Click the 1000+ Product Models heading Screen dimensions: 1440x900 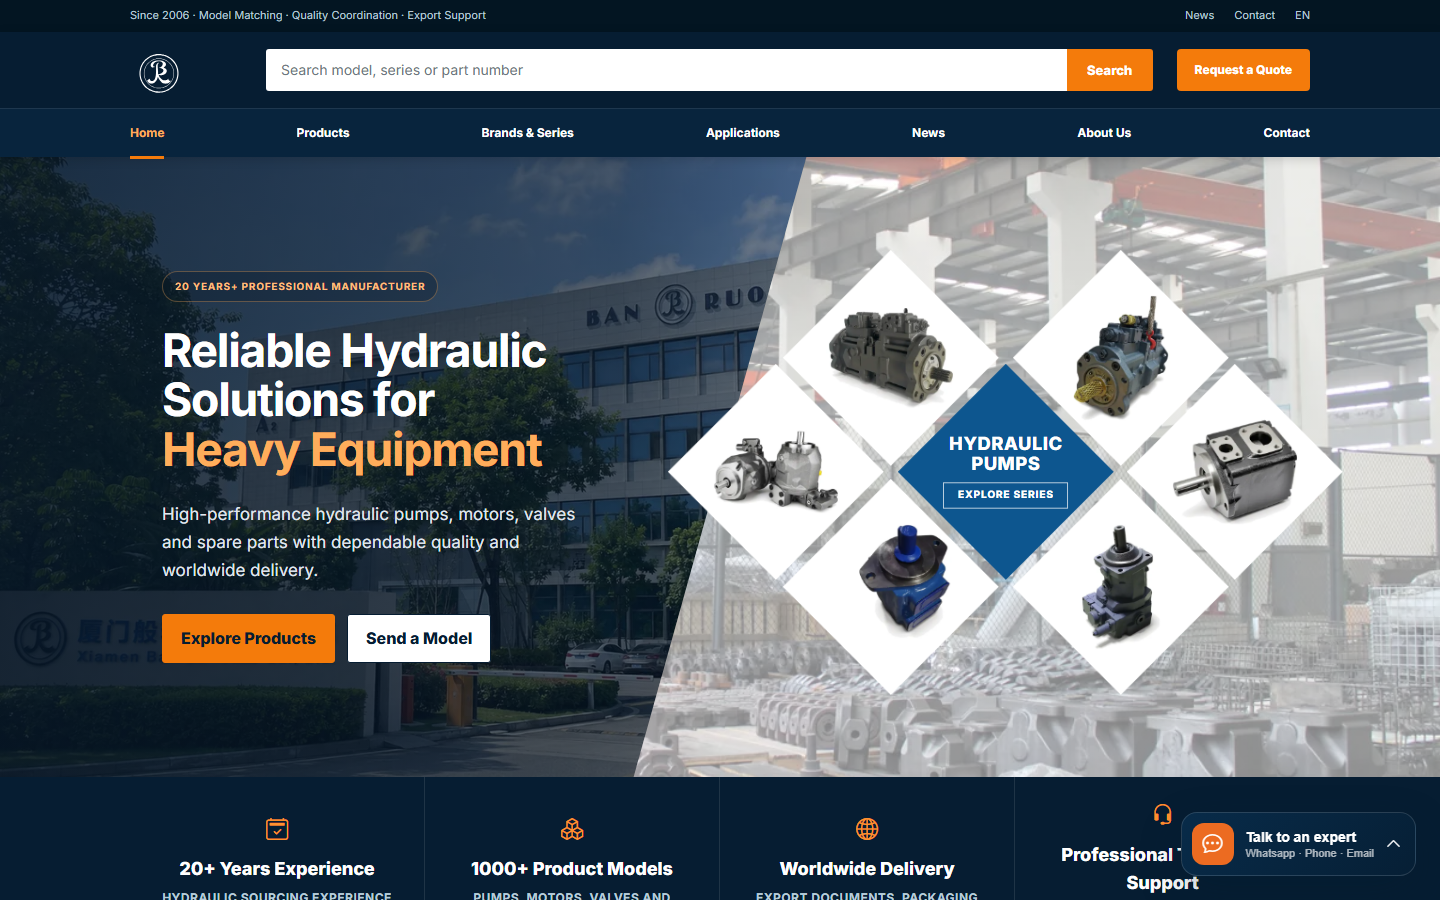[x=572, y=869]
